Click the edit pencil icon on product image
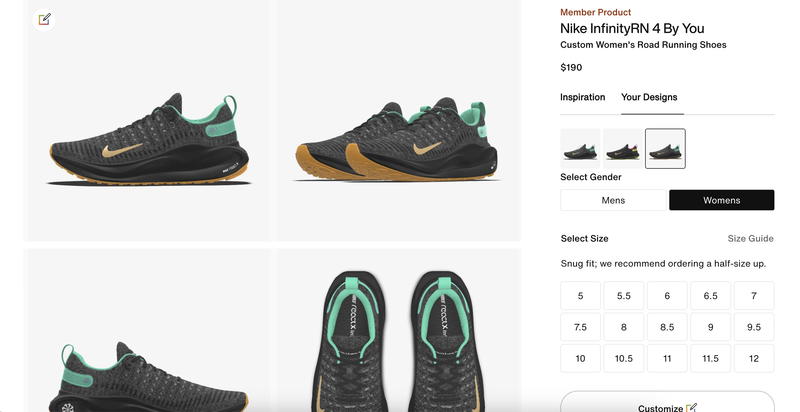The height and width of the screenshot is (412, 800). click(x=44, y=19)
